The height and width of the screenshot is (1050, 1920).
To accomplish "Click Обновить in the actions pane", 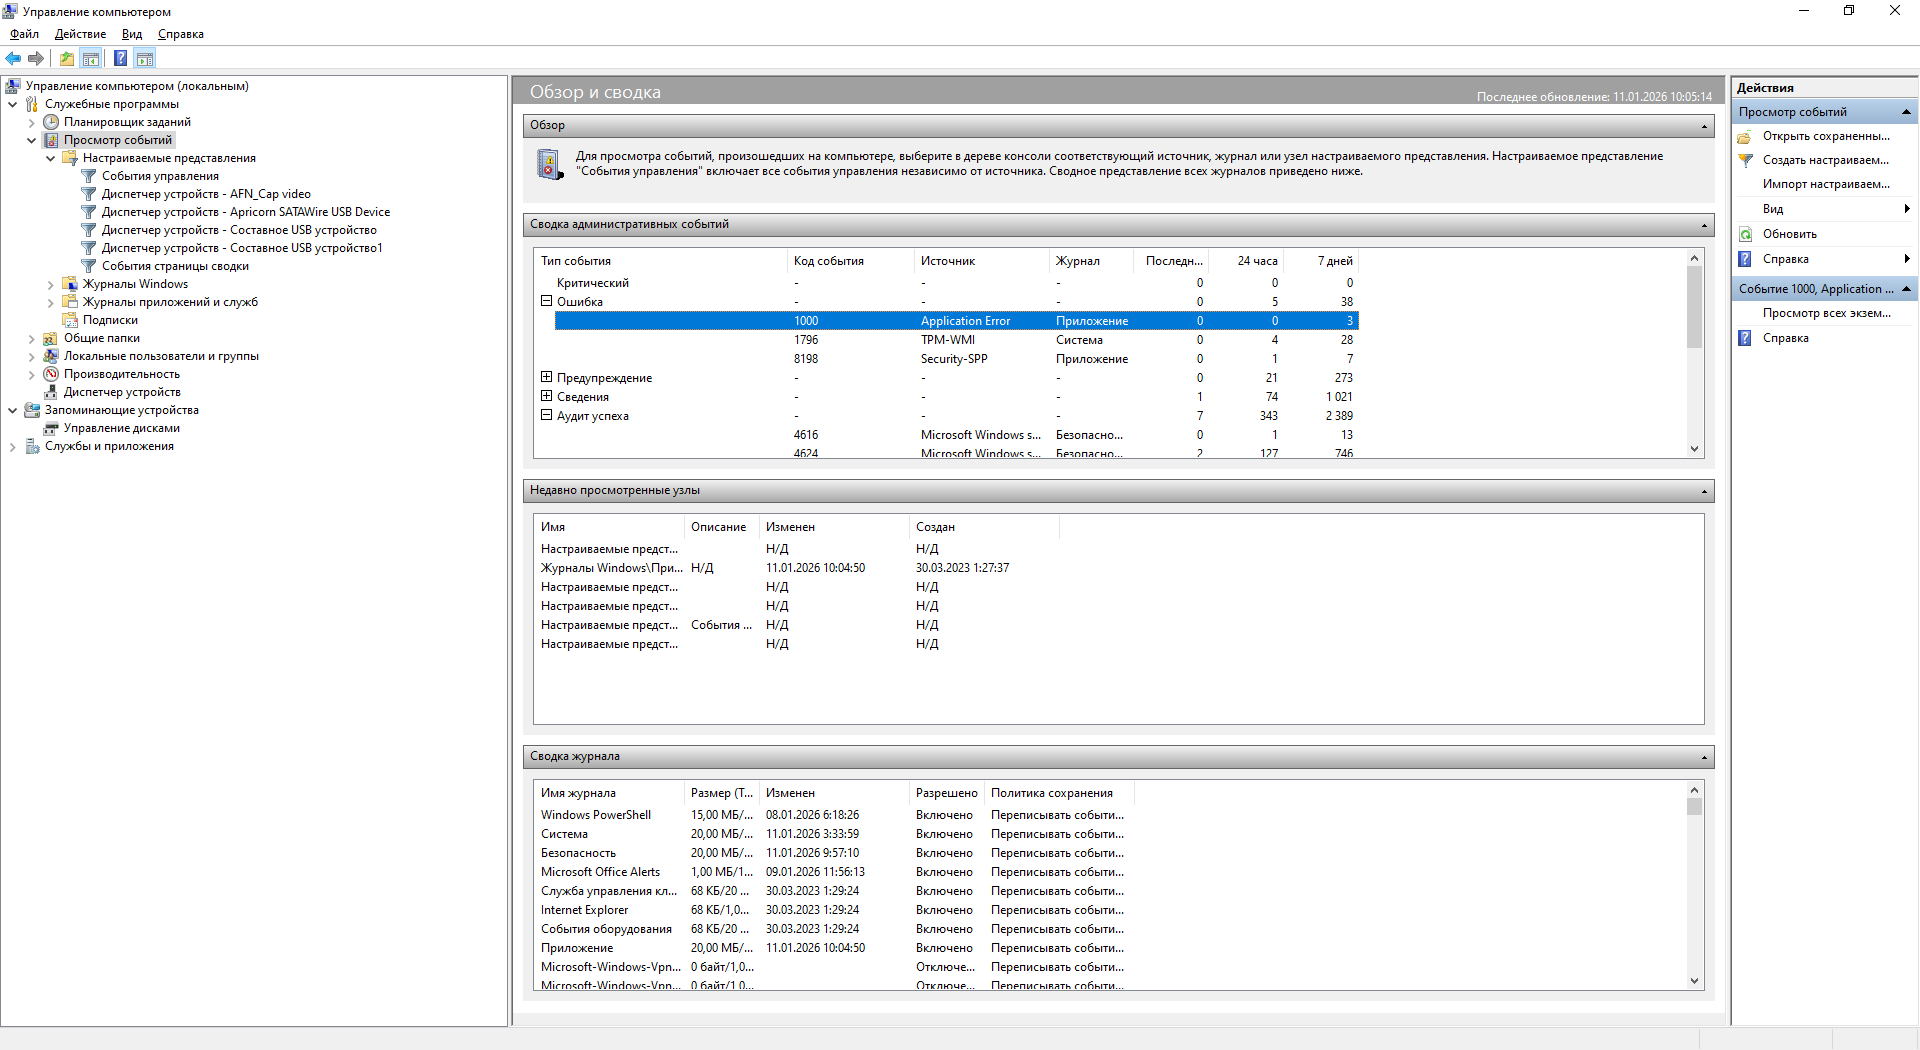I will pyautogui.click(x=1789, y=234).
